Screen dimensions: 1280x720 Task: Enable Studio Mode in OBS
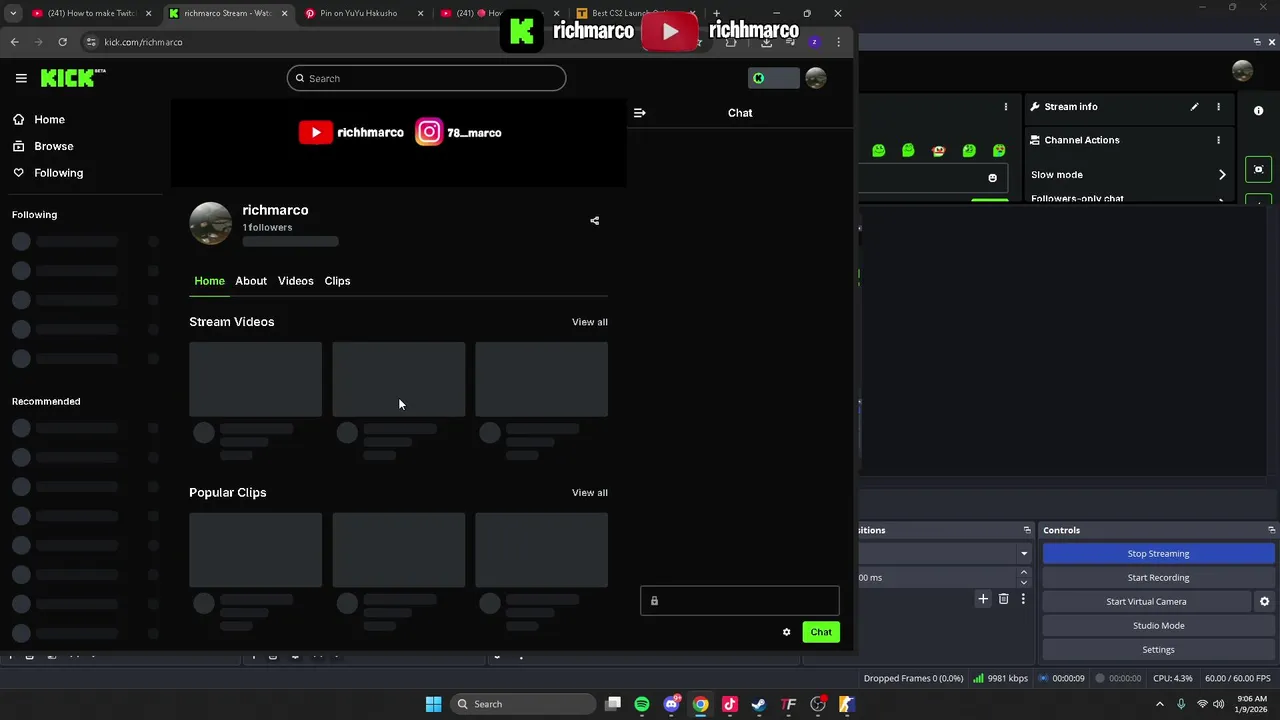tap(1158, 626)
